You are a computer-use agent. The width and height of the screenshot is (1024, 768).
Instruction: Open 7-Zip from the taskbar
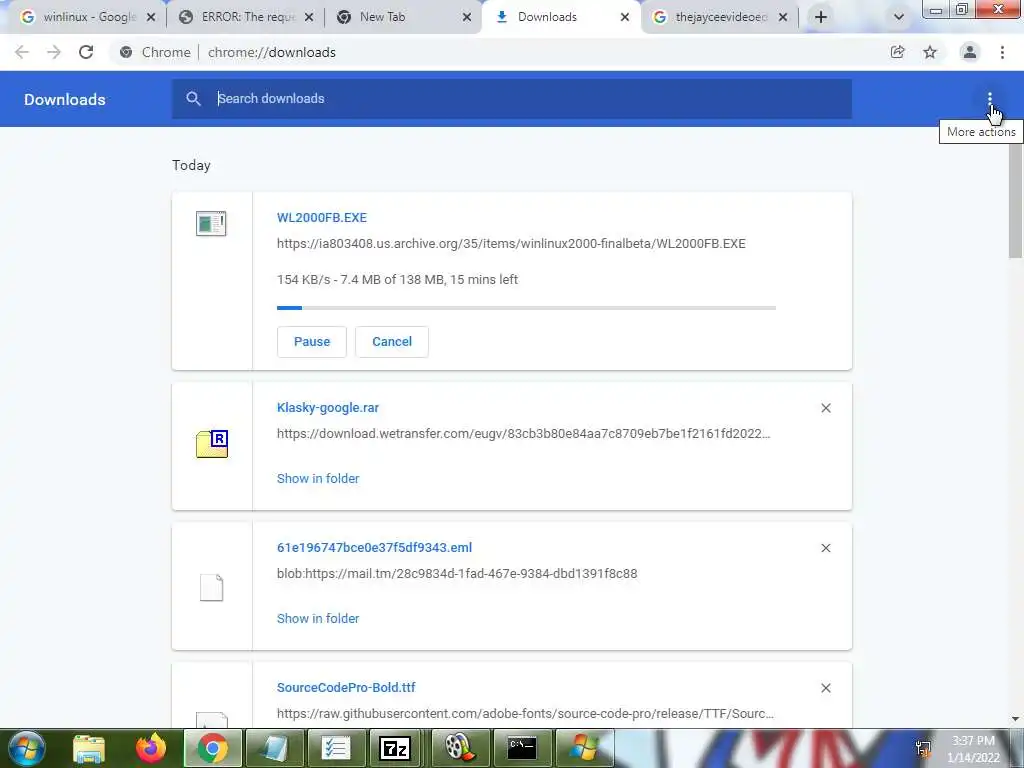(395, 748)
